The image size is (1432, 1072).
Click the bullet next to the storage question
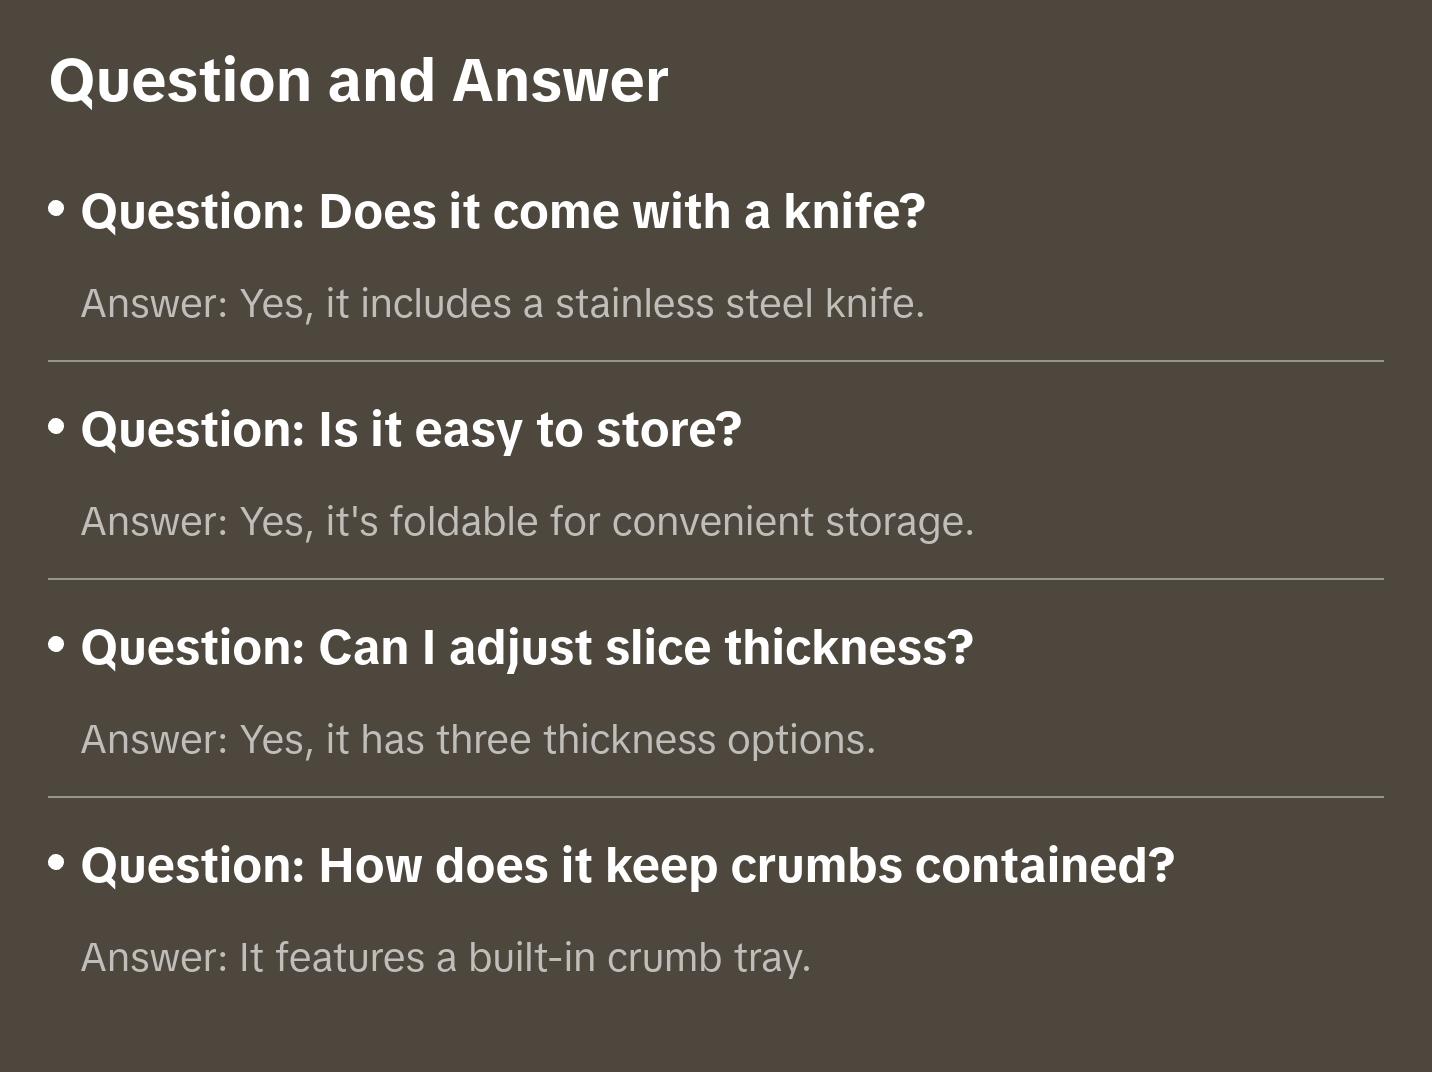point(57,427)
